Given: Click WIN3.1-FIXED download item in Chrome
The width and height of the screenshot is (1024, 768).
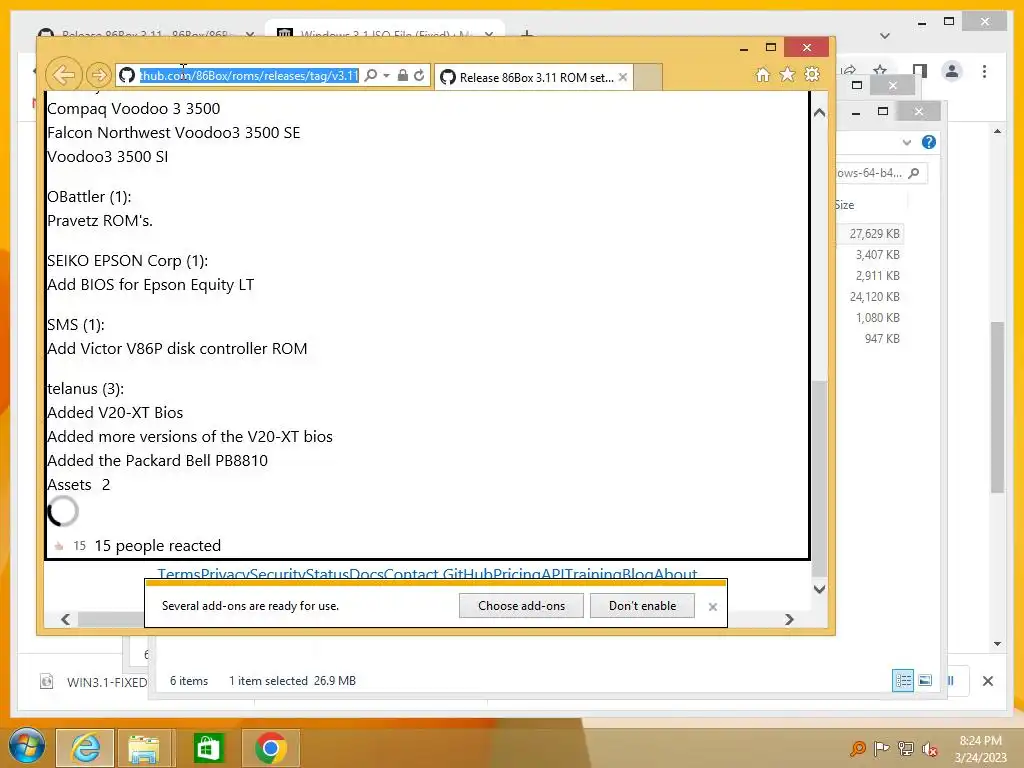Looking at the screenshot, I should [x=91, y=682].
